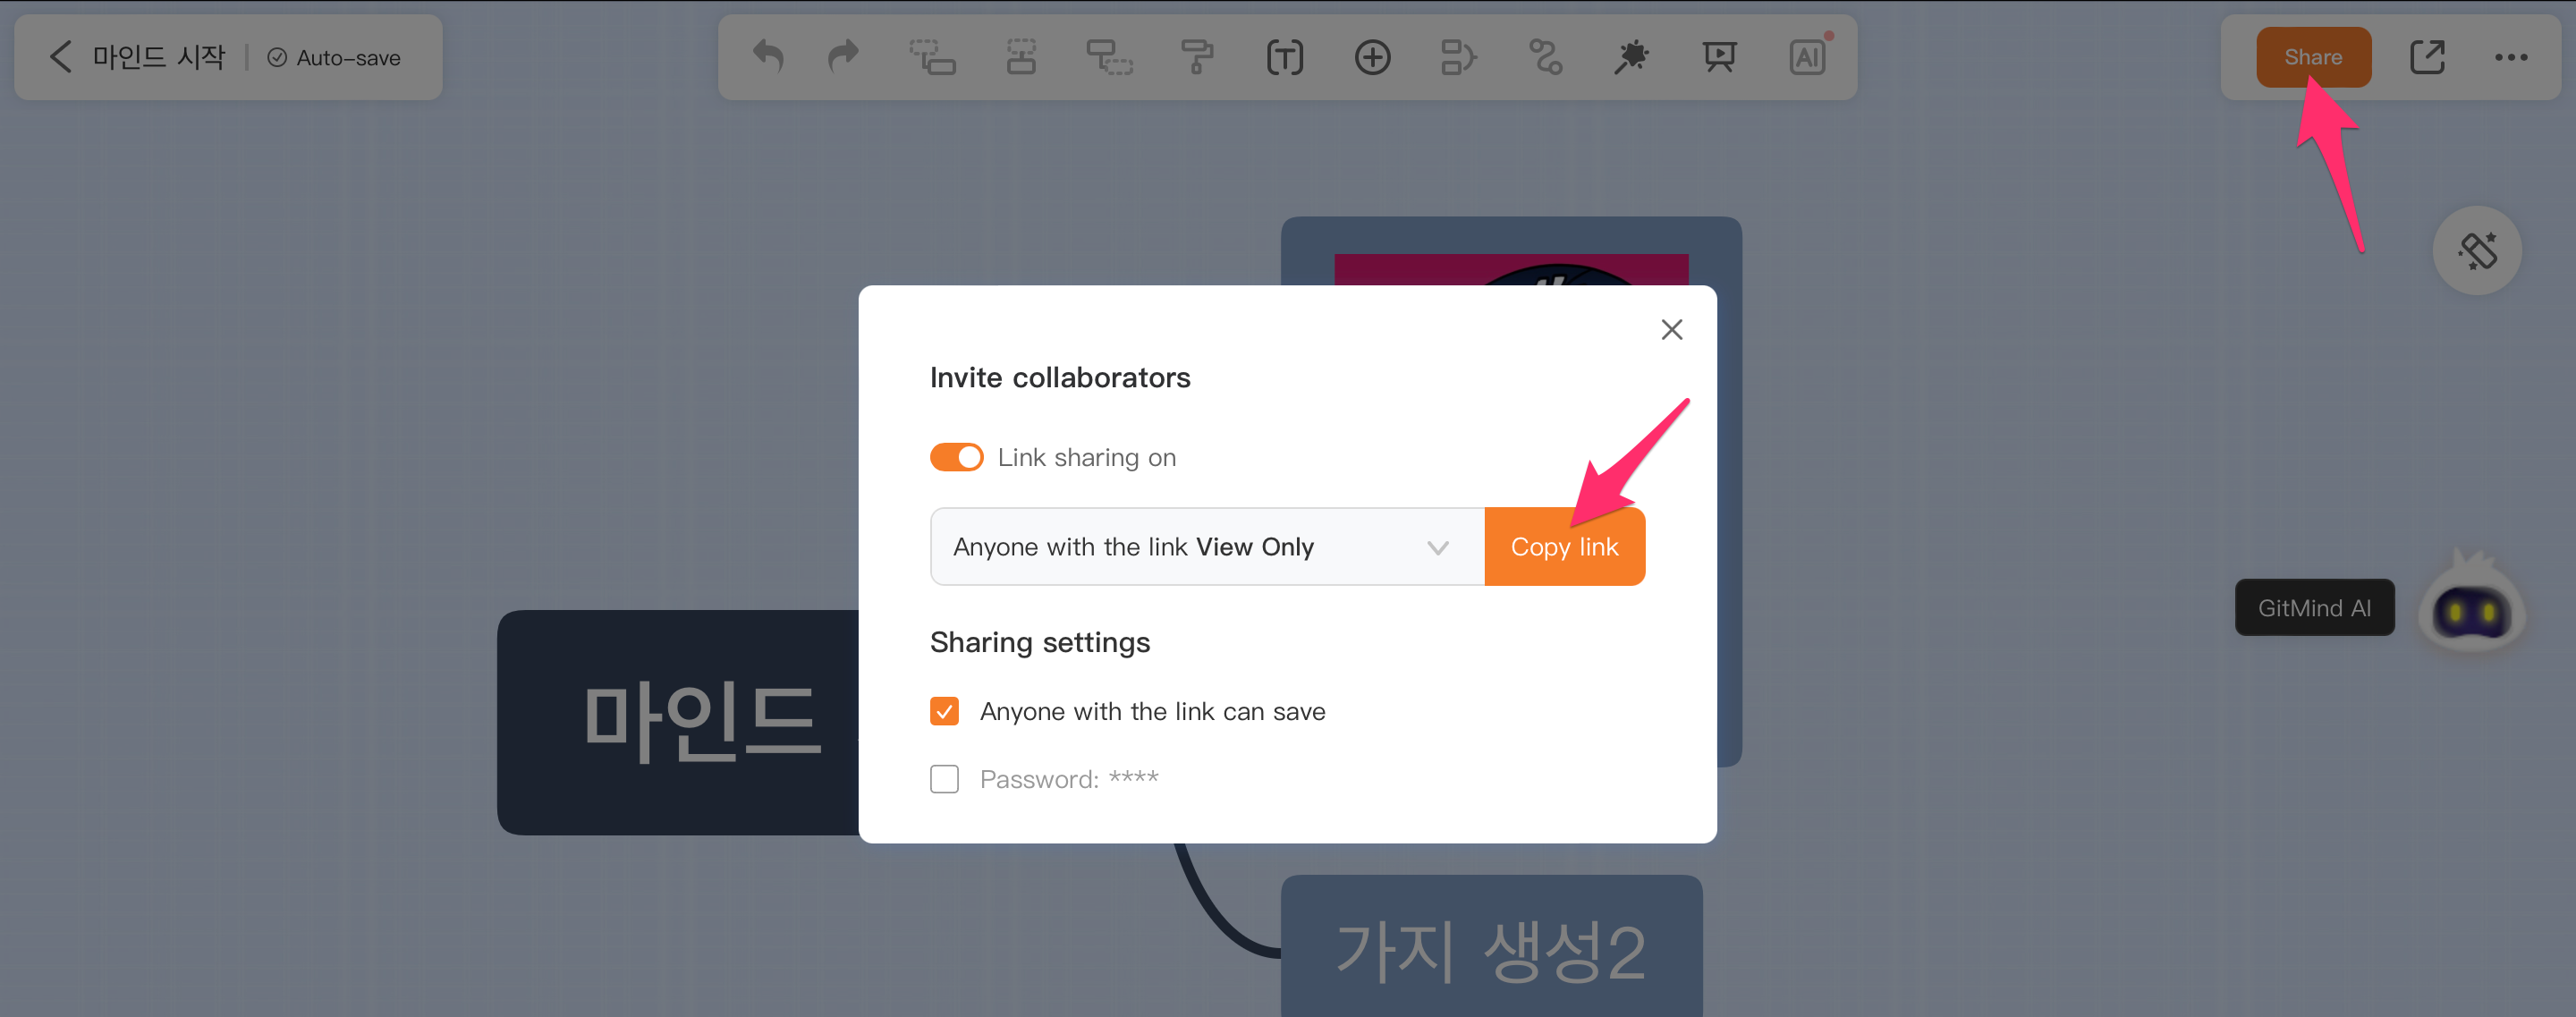Close the Invite collaborators dialog
This screenshot has width=2576, height=1017.
[1671, 330]
